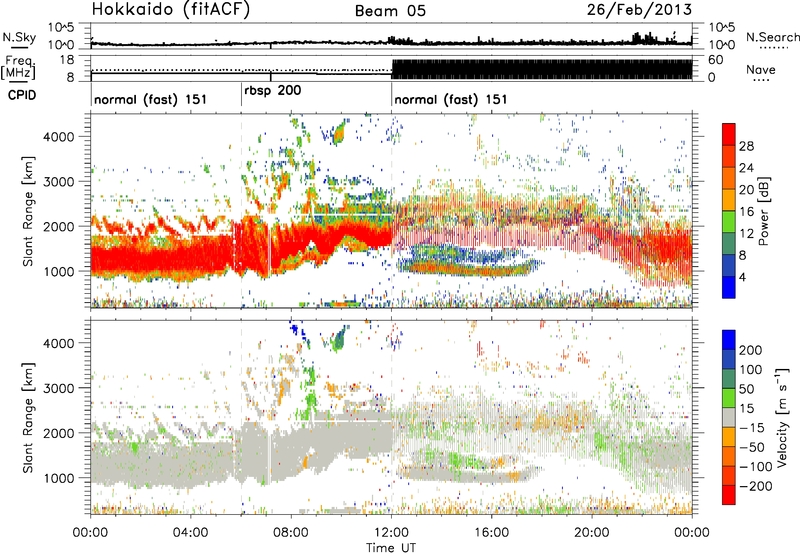The width and height of the screenshot is (800, 554).
Task: Click the "20:00" time tick label
Action: tap(592, 533)
